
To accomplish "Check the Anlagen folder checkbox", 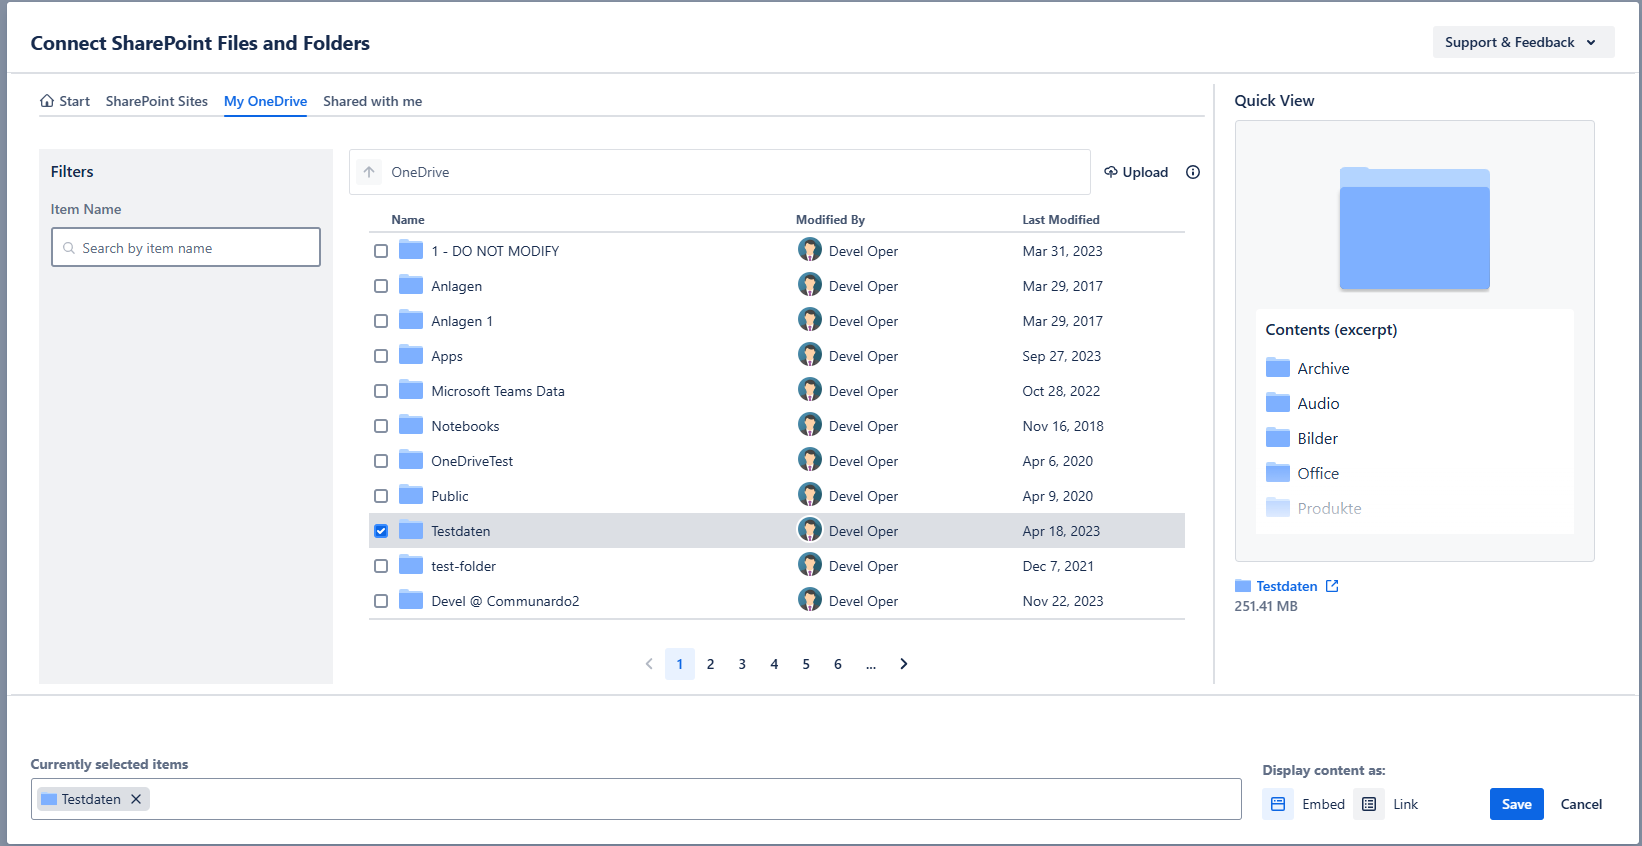I will coord(381,286).
